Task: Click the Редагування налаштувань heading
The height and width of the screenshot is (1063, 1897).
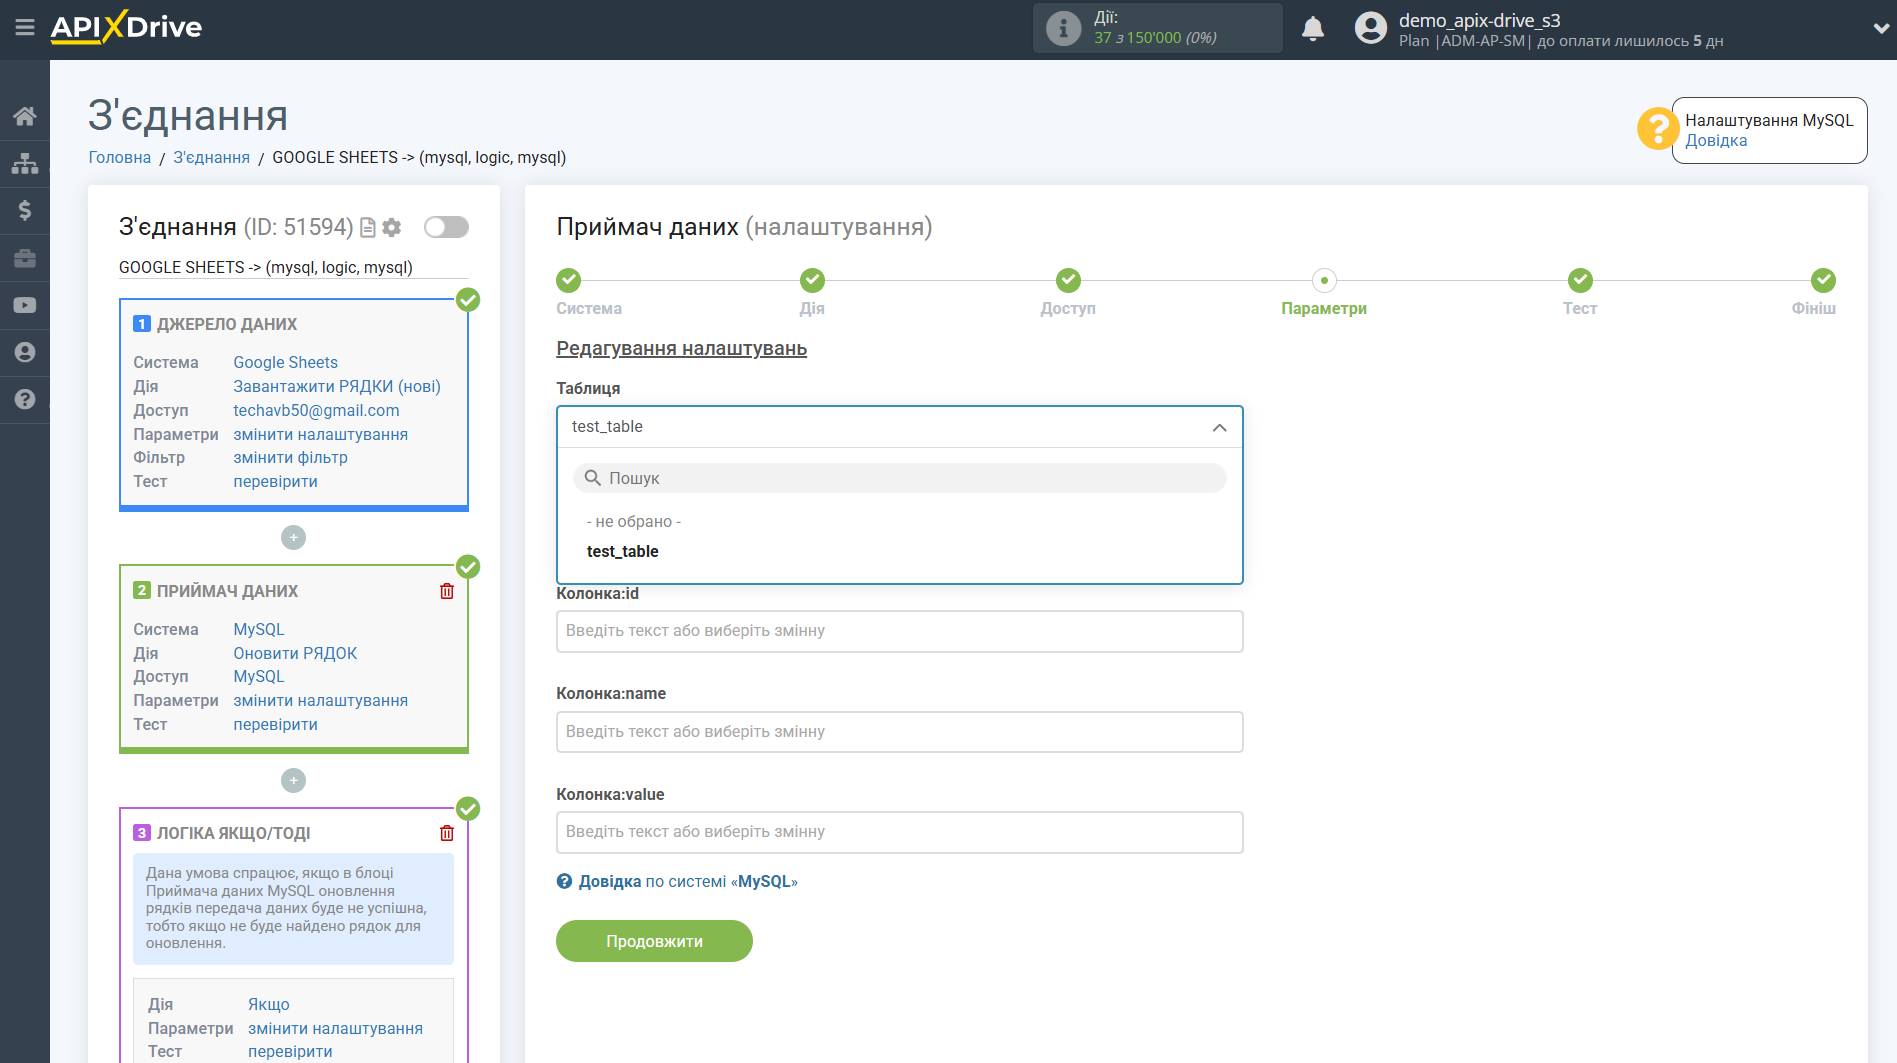Action: point(681,348)
